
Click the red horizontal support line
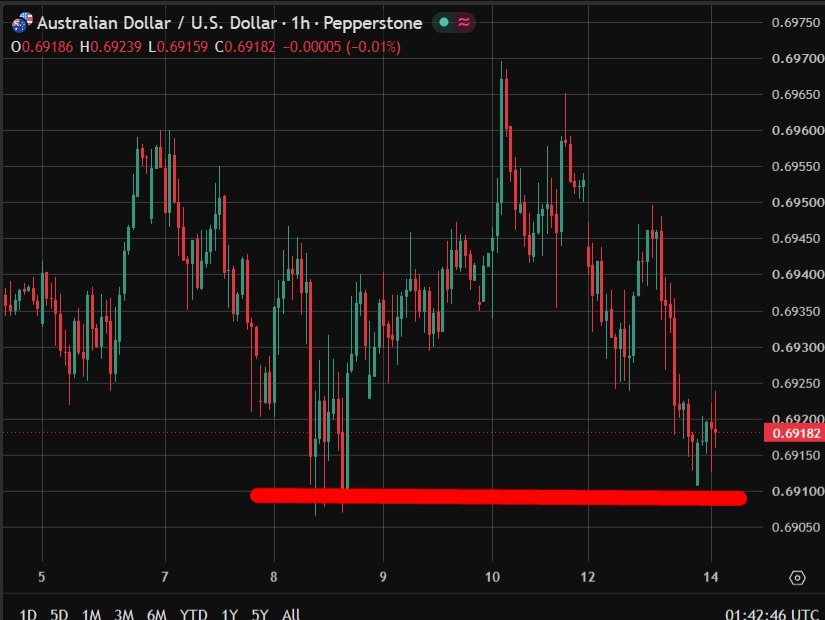click(498, 496)
